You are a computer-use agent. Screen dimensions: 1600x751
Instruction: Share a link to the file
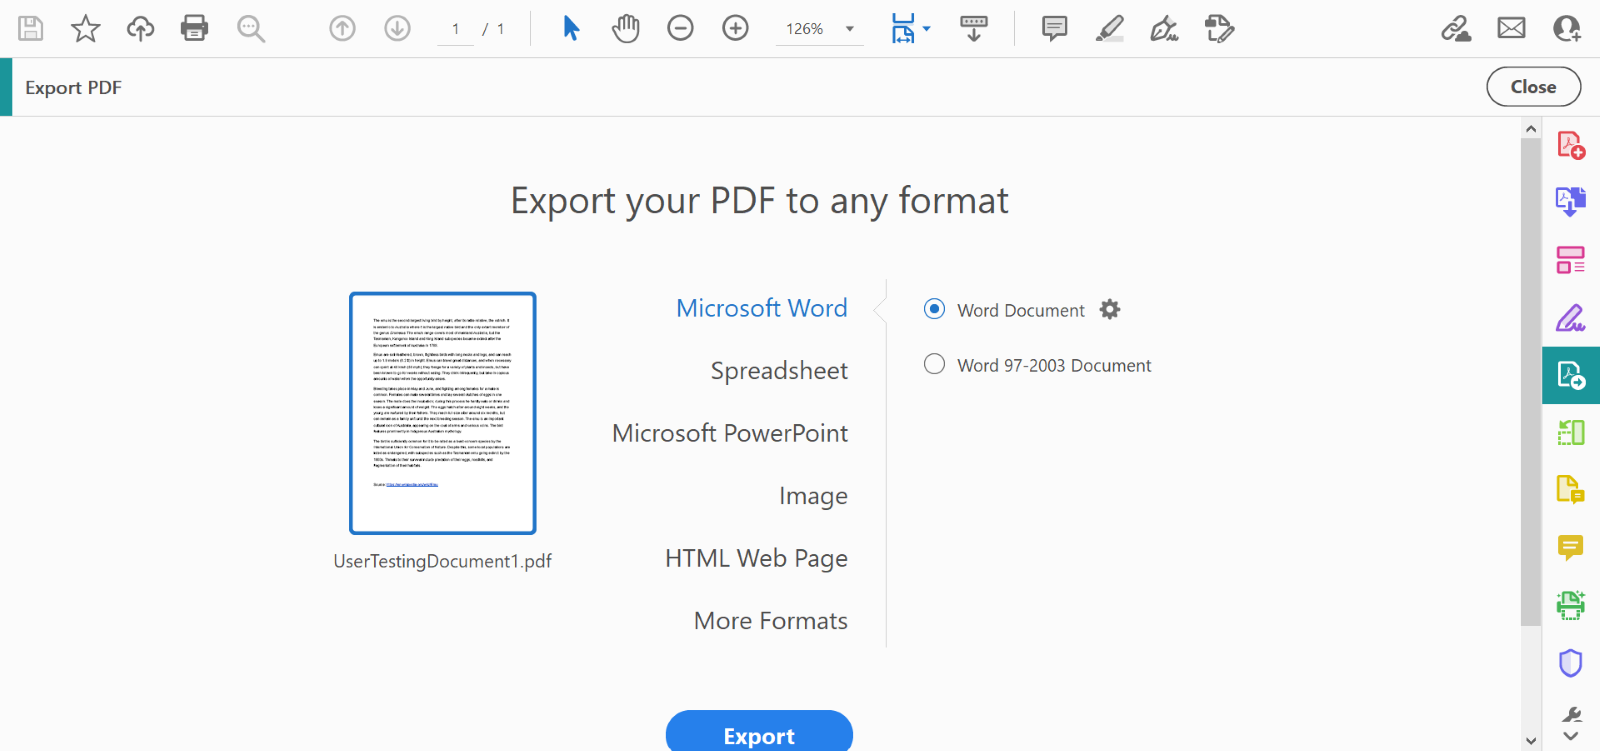click(1456, 28)
